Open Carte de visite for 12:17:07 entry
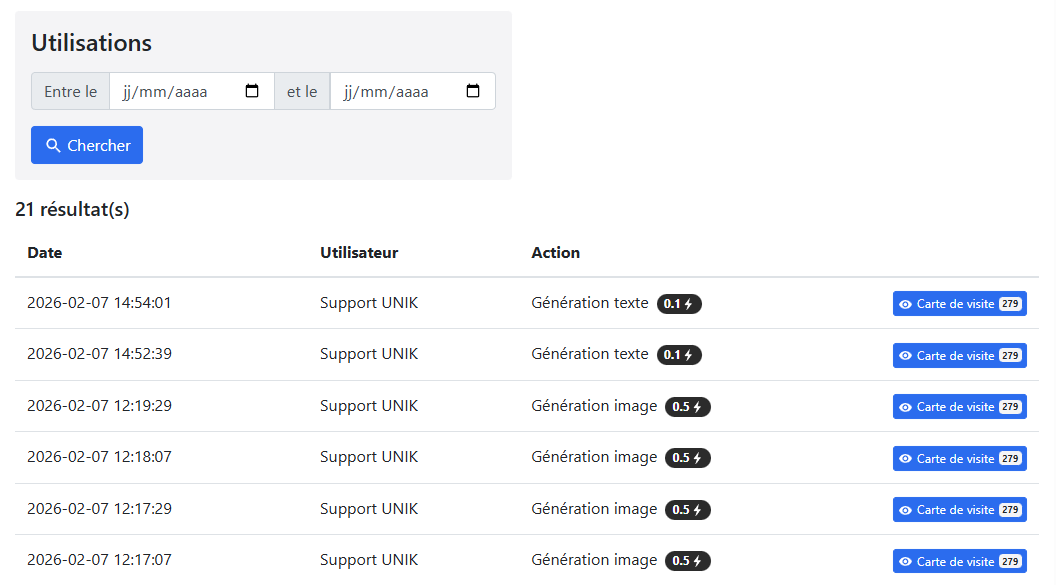Viewport: 1056px width, 585px height. (x=959, y=561)
